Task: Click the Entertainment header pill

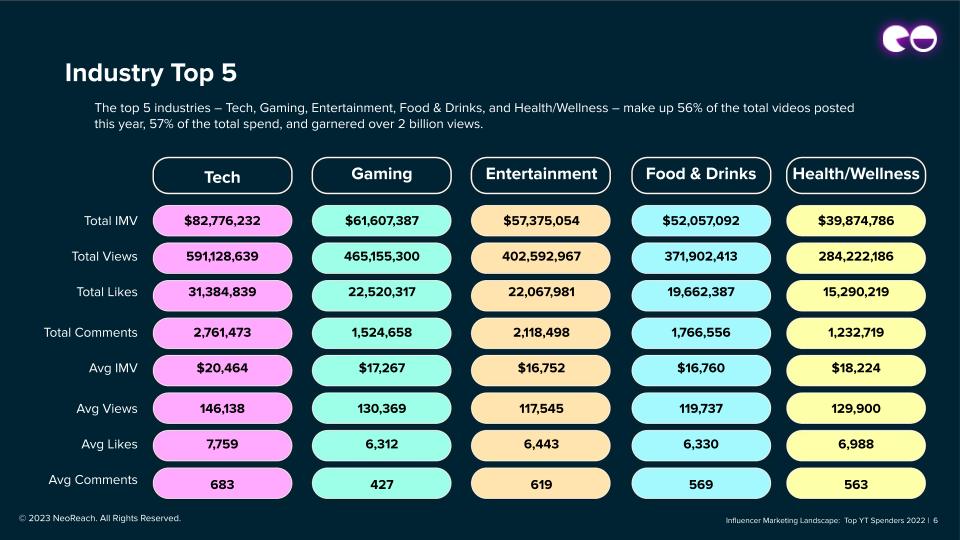Action: tap(541, 176)
